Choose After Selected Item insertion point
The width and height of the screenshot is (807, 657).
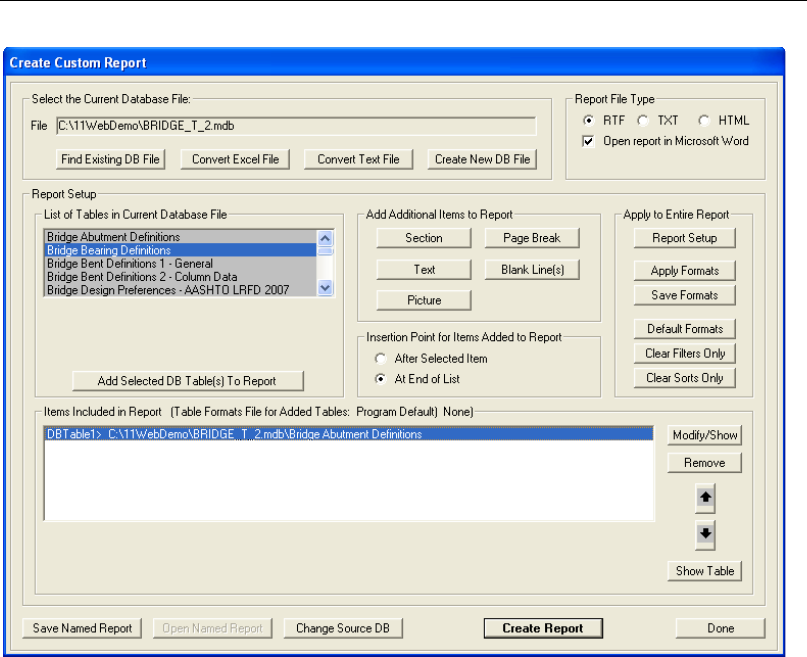coord(380,359)
